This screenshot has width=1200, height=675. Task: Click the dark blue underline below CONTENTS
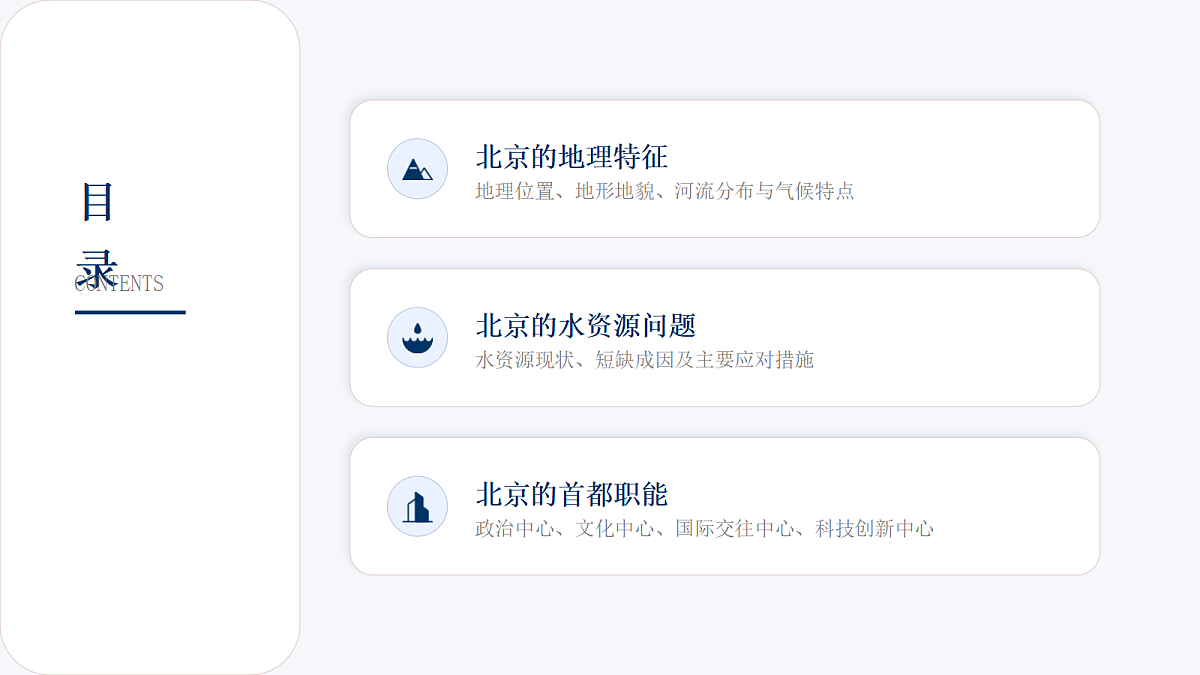(x=130, y=312)
